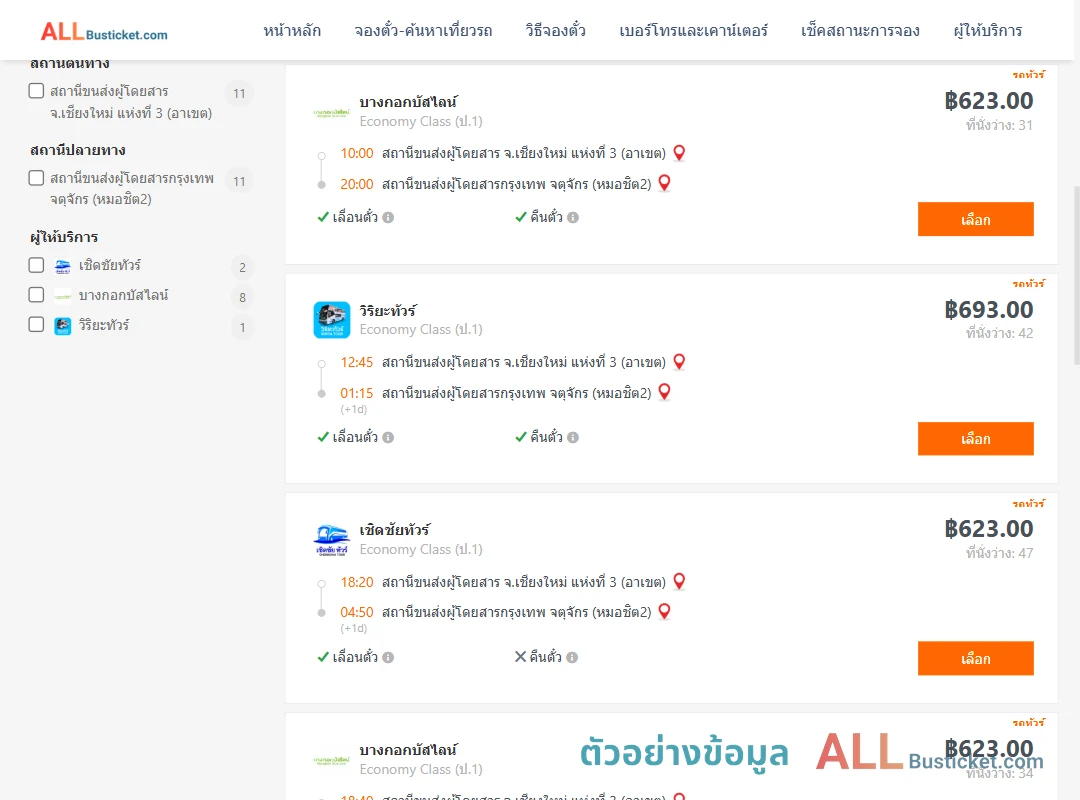Open origin map pin on 10:00 departure row
1080x800 pixels.
(x=679, y=153)
